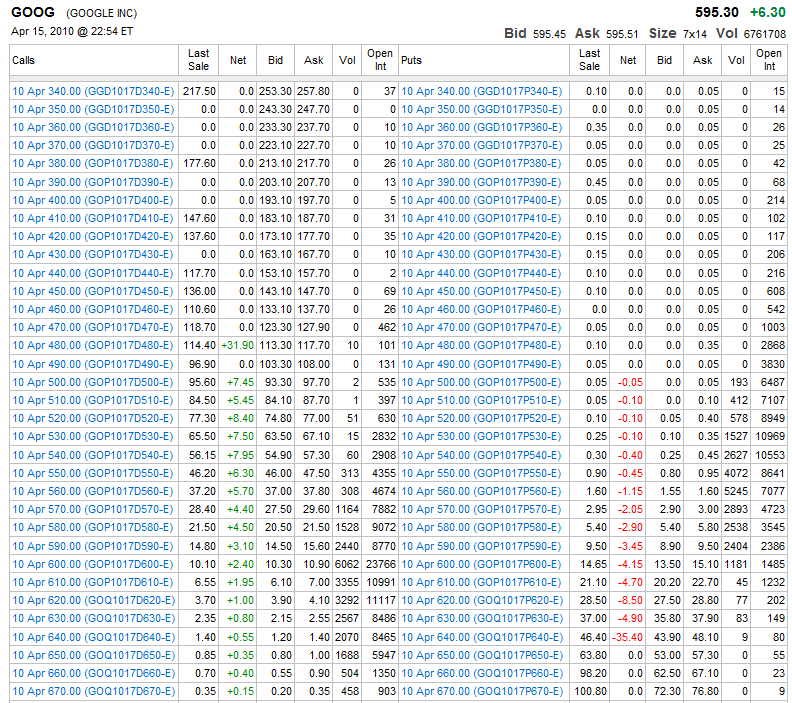
Task: Select the 10 Apr 500.00 put option link
Action: (481, 382)
